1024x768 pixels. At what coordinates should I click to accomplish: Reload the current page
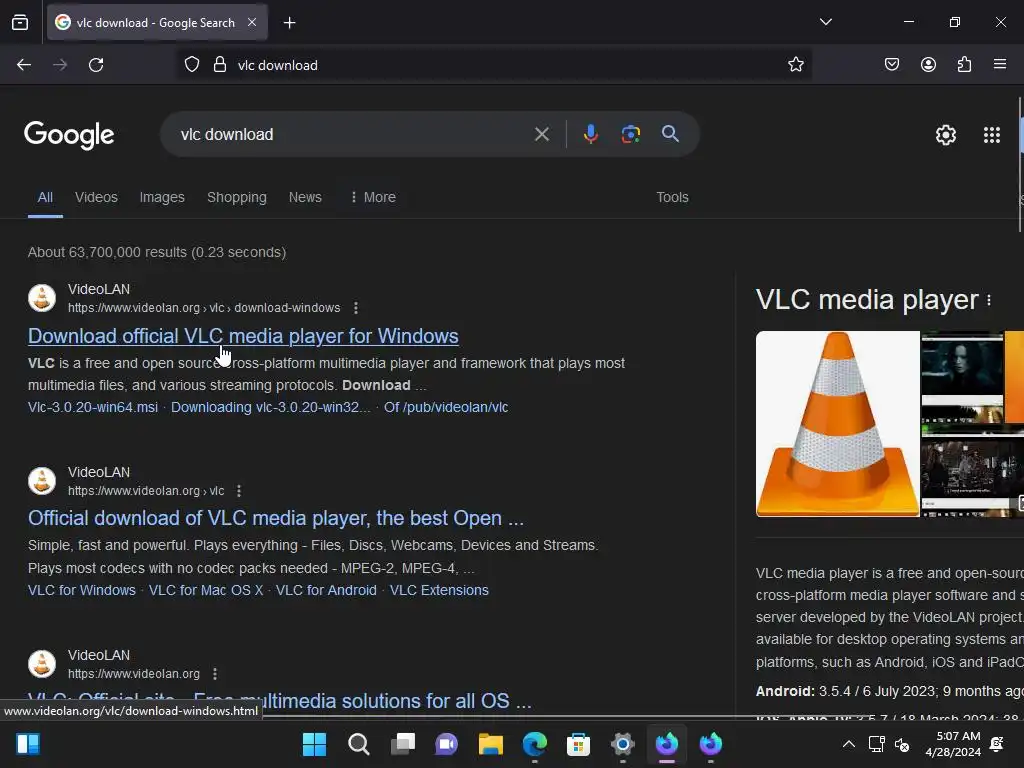(96, 65)
